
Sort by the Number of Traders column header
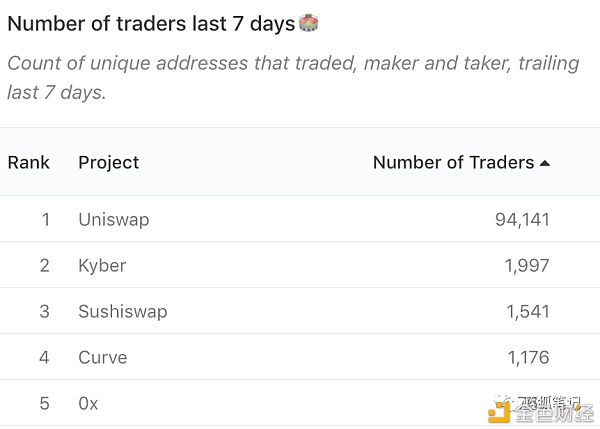[x=453, y=162]
